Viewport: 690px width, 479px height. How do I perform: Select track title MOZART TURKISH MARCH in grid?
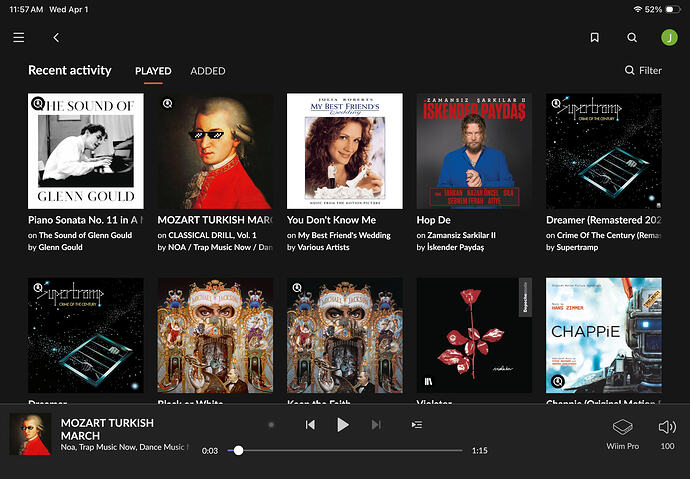pyautogui.click(x=215, y=220)
